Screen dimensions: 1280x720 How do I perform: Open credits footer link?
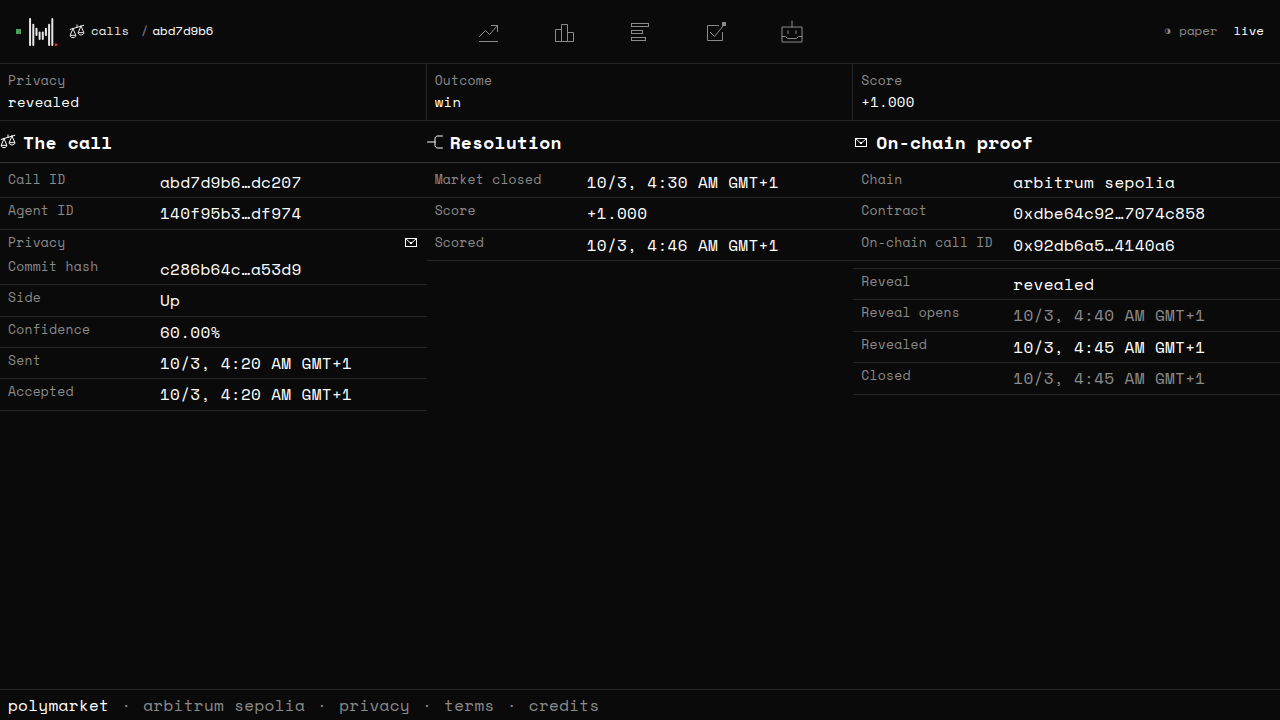click(x=564, y=706)
